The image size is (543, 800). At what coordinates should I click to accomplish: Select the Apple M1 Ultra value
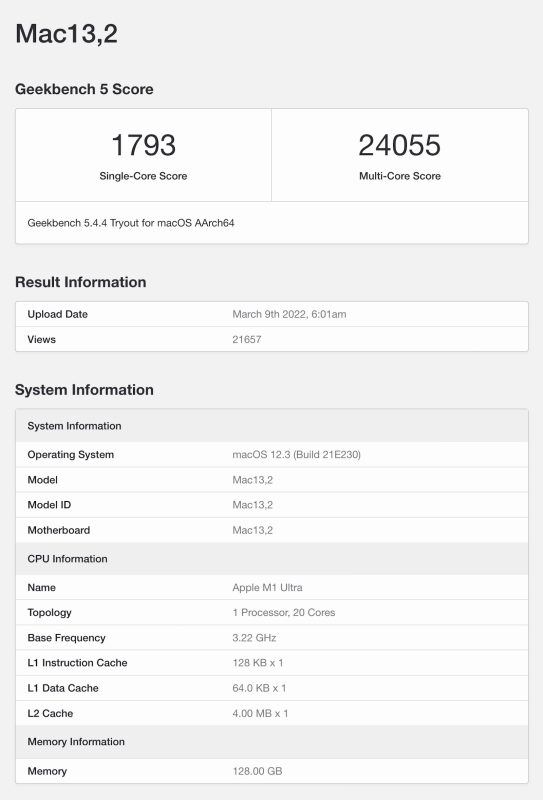point(267,588)
